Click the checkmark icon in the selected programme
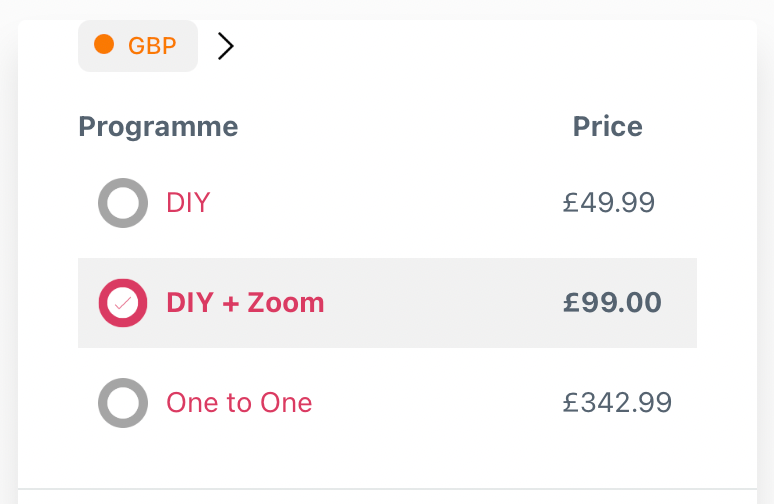 click(x=122, y=303)
